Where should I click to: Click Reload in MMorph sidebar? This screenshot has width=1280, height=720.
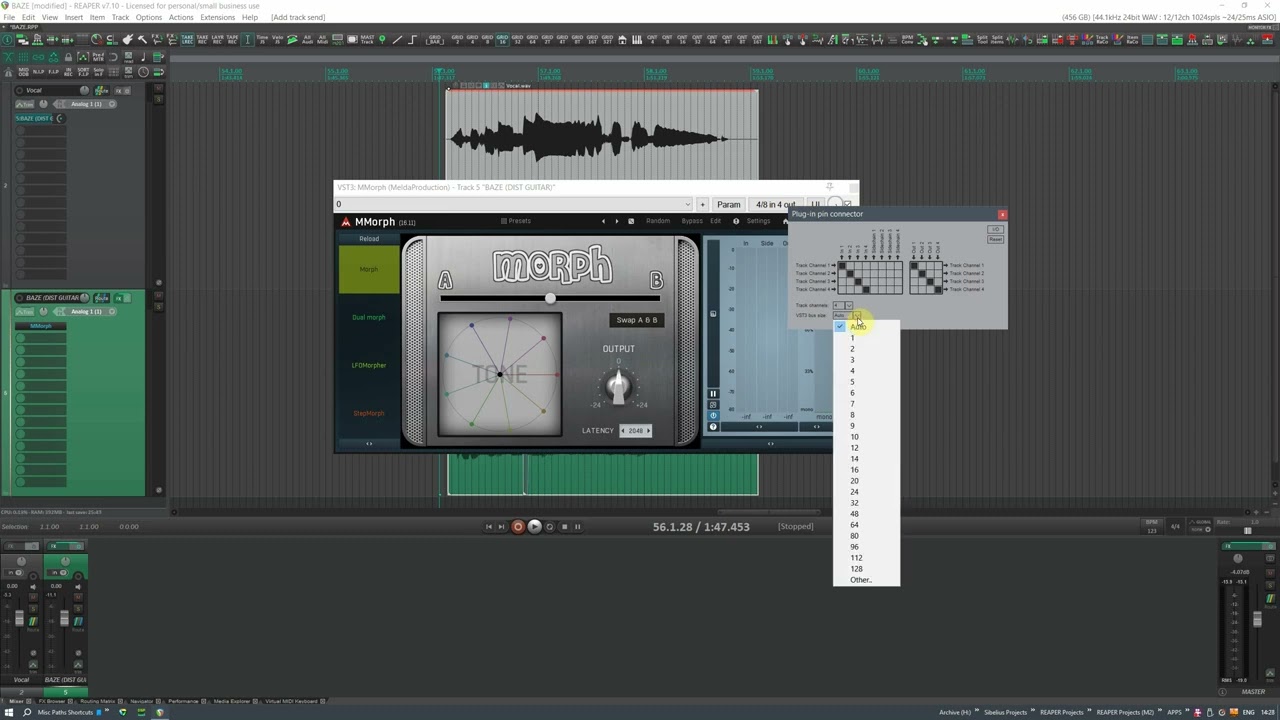click(x=369, y=239)
